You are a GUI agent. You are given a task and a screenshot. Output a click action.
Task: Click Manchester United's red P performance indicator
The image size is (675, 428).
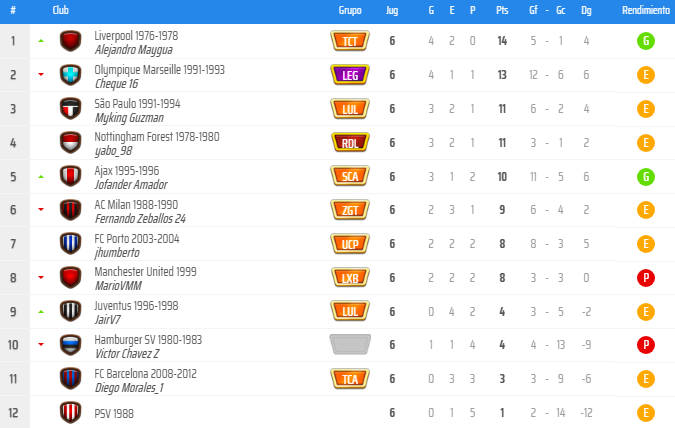[x=646, y=278]
